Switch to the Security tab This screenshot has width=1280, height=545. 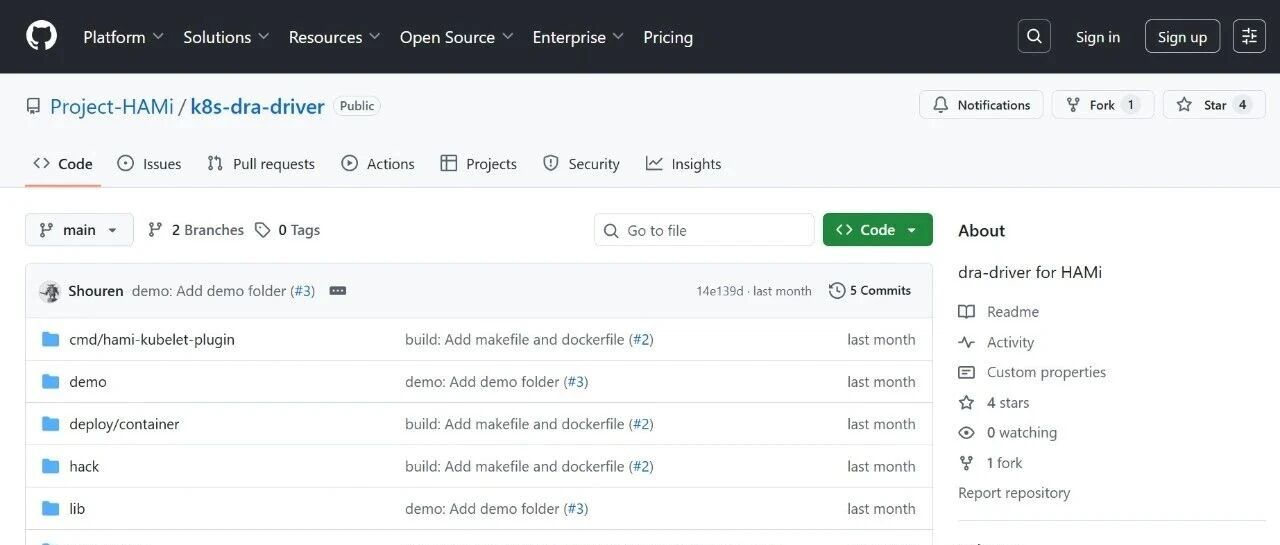581,164
